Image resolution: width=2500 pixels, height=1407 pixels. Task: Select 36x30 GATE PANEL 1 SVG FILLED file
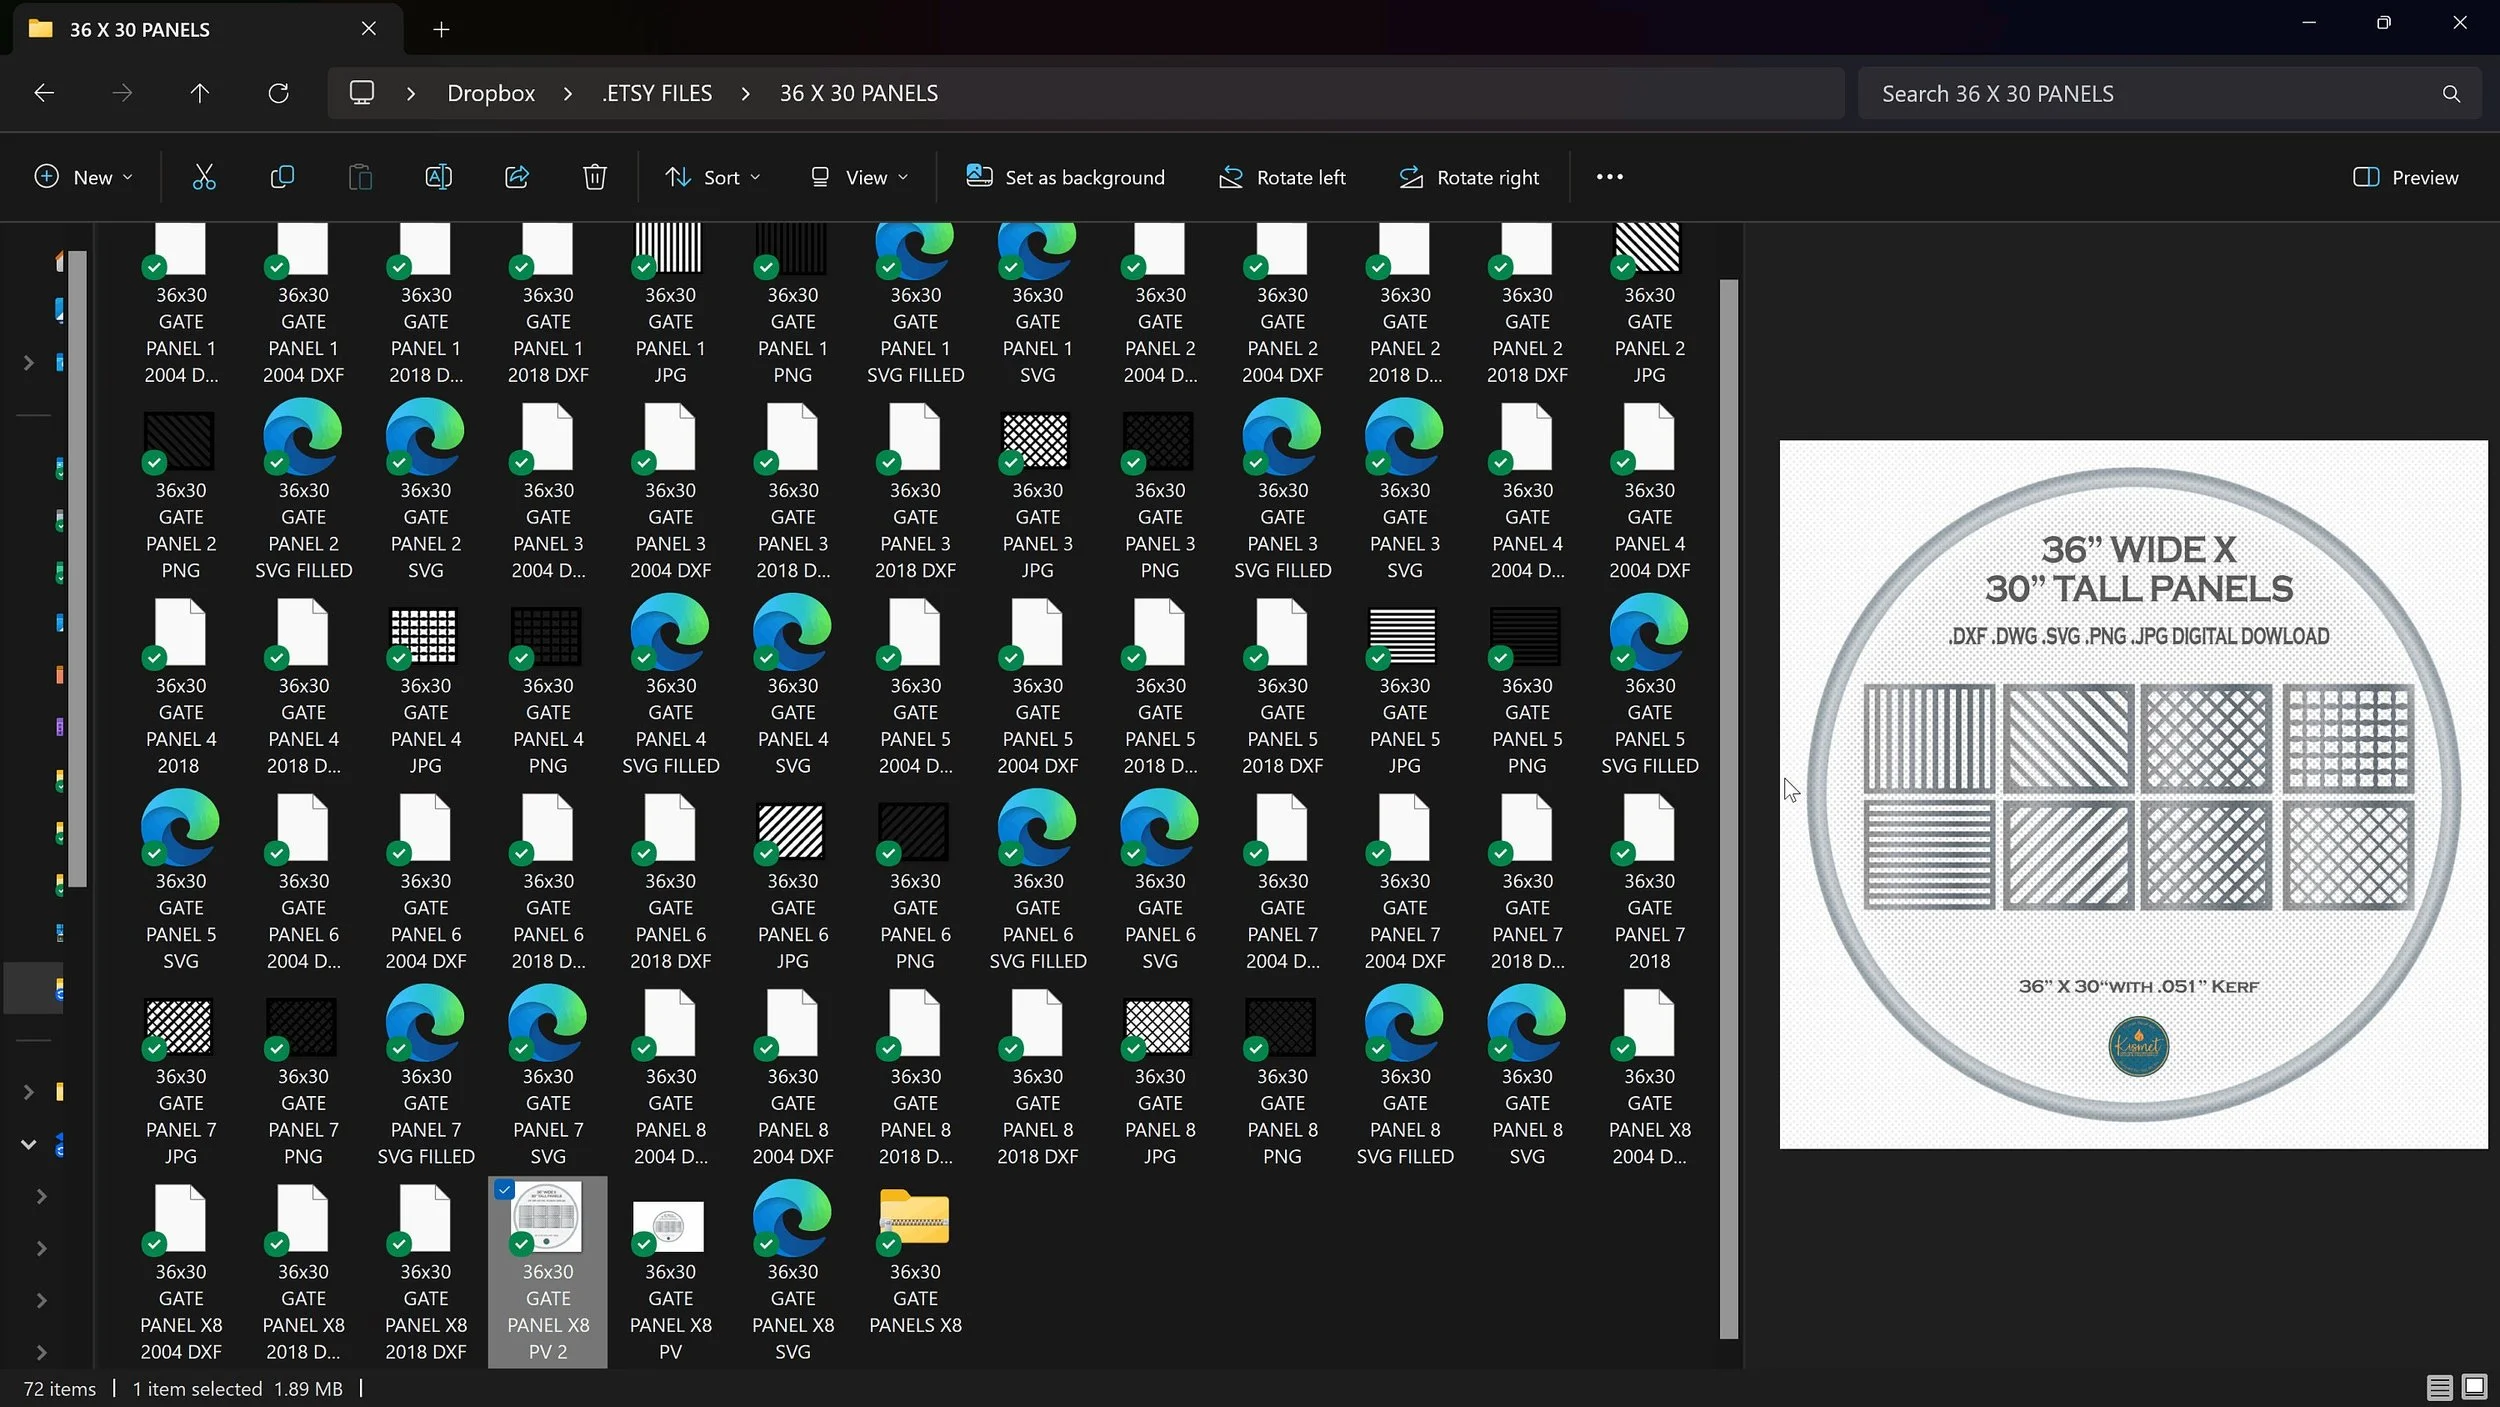point(915,305)
